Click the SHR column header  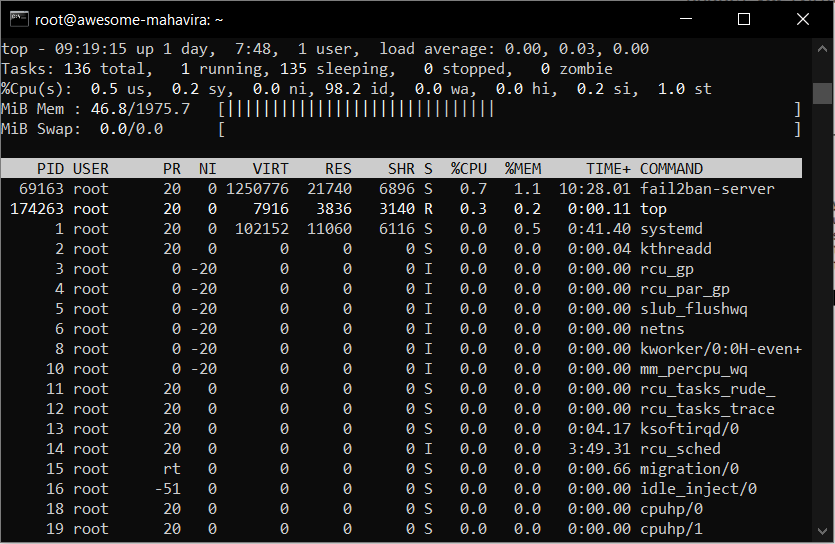pyautogui.click(x=401, y=169)
